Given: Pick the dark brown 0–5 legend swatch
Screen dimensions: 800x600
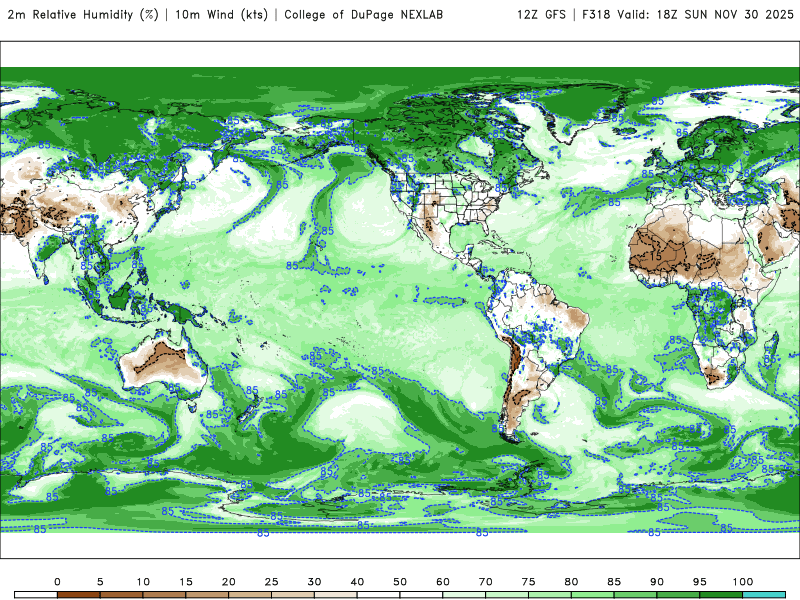Looking at the screenshot, I should click(x=79, y=595).
